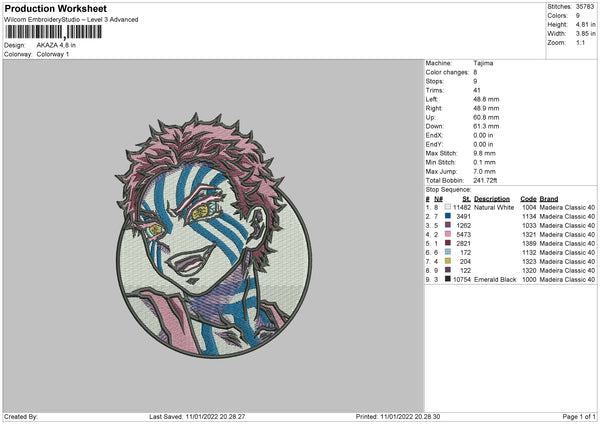Click the Width value '3.85 in'
This screenshot has width=600, height=424.
point(585,34)
